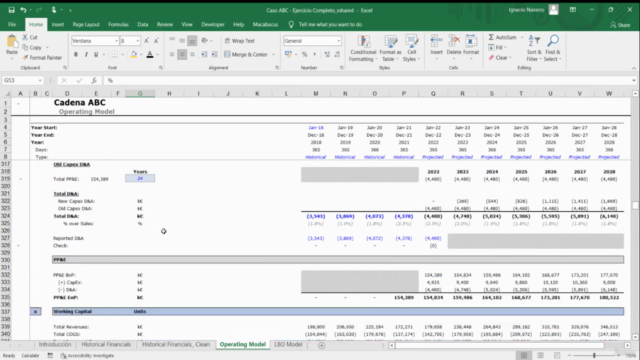The image size is (640, 360).
Task: Click the Name Box showing G53
Action: point(22,80)
